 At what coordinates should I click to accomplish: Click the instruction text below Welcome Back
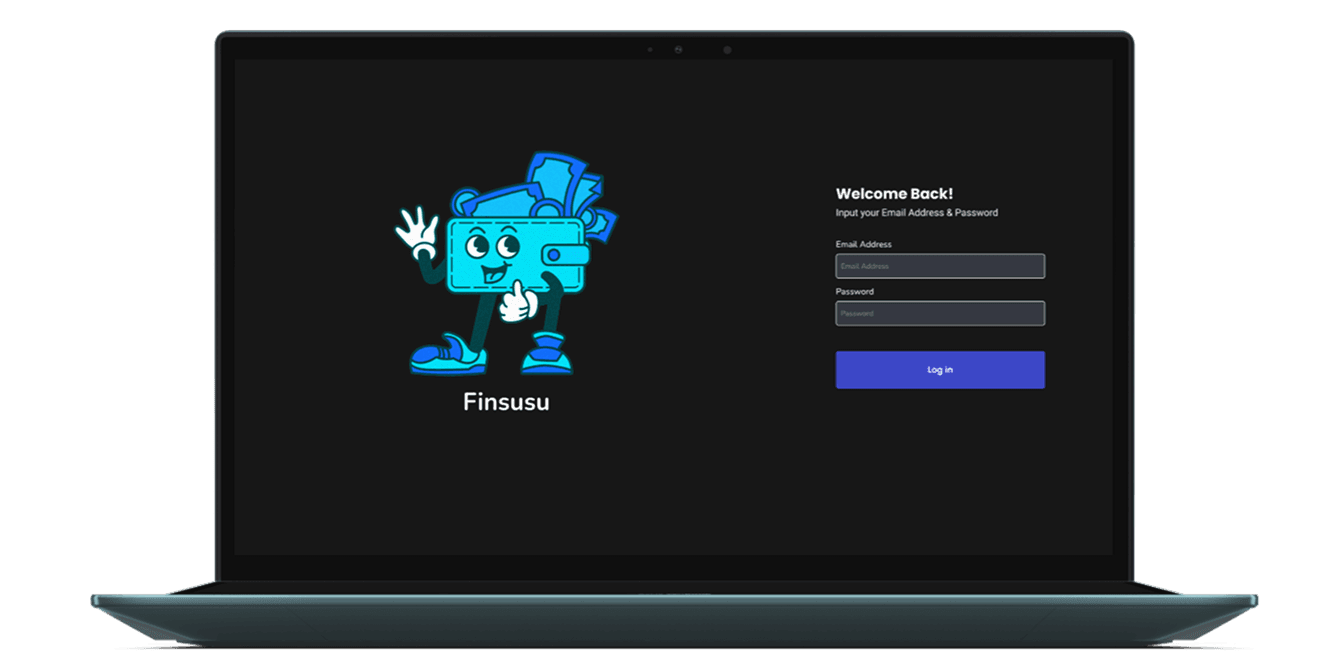coord(917,212)
